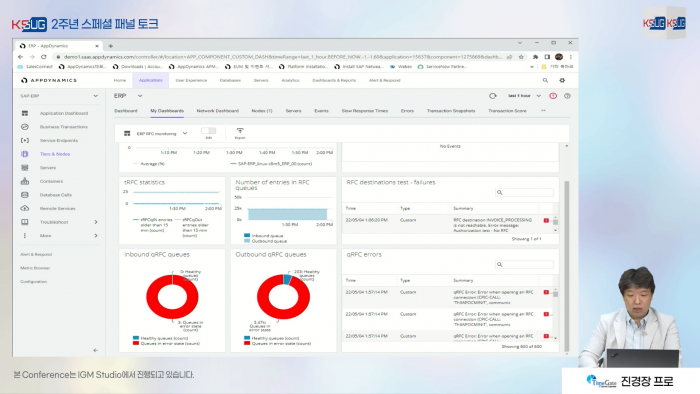Bookmark this page with star icon

point(521,57)
